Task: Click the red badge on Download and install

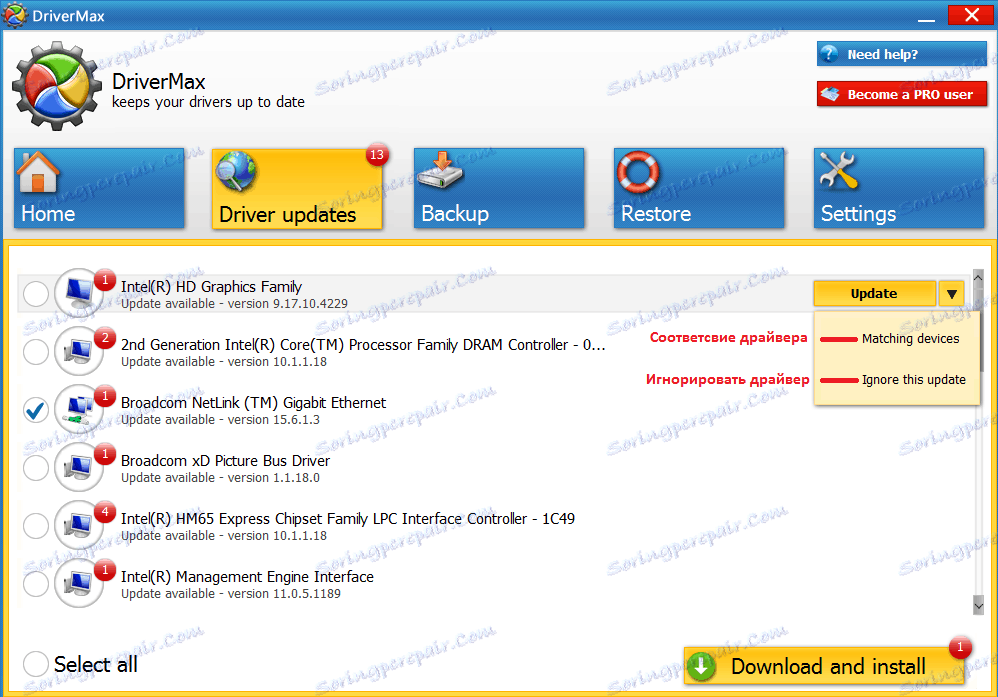Action: click(960, 647)
